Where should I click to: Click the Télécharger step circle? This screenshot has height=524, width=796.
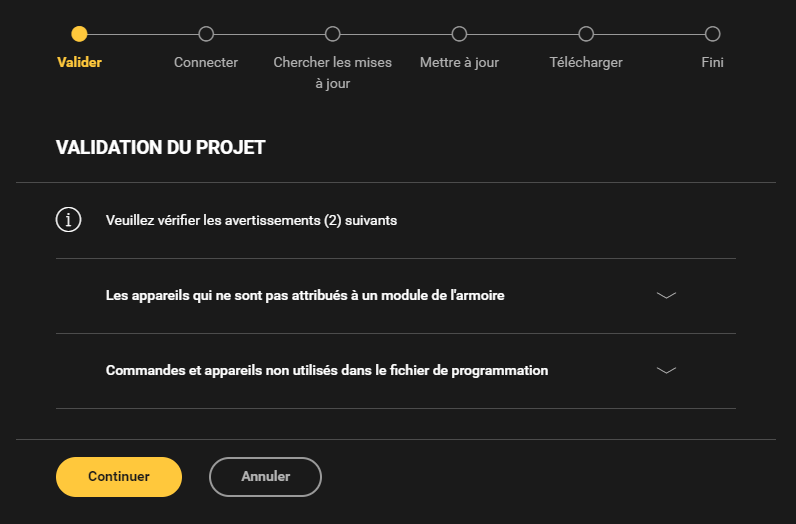(586, 34)
